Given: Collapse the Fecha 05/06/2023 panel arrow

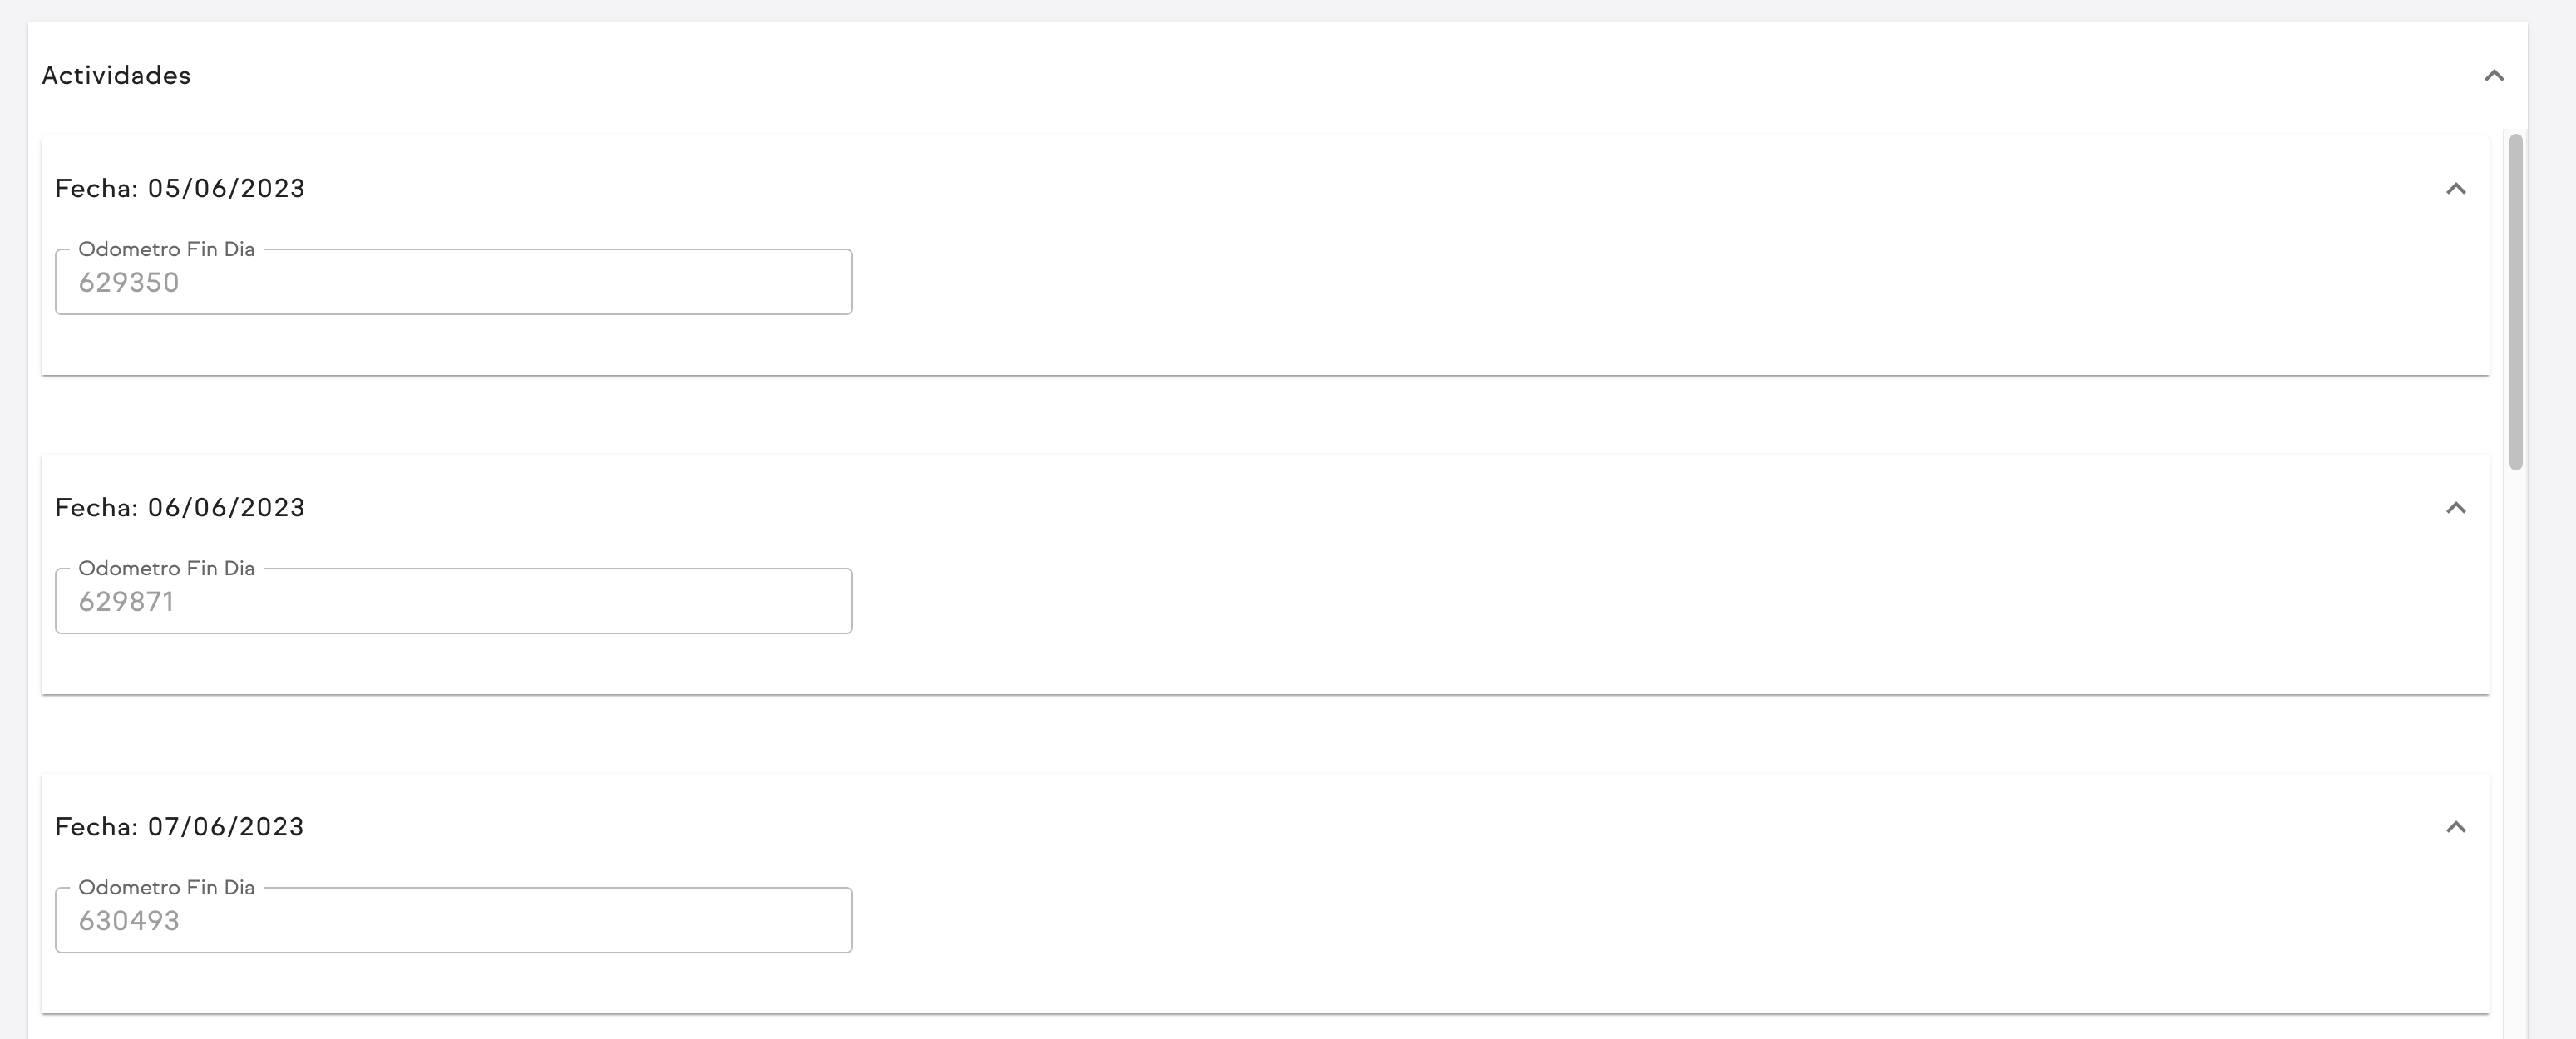Looking at the screenshot, I should (2456, 189).
